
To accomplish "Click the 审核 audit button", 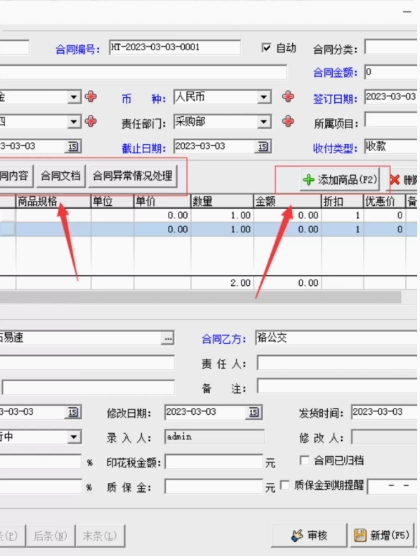I will (x=309, y=535).
